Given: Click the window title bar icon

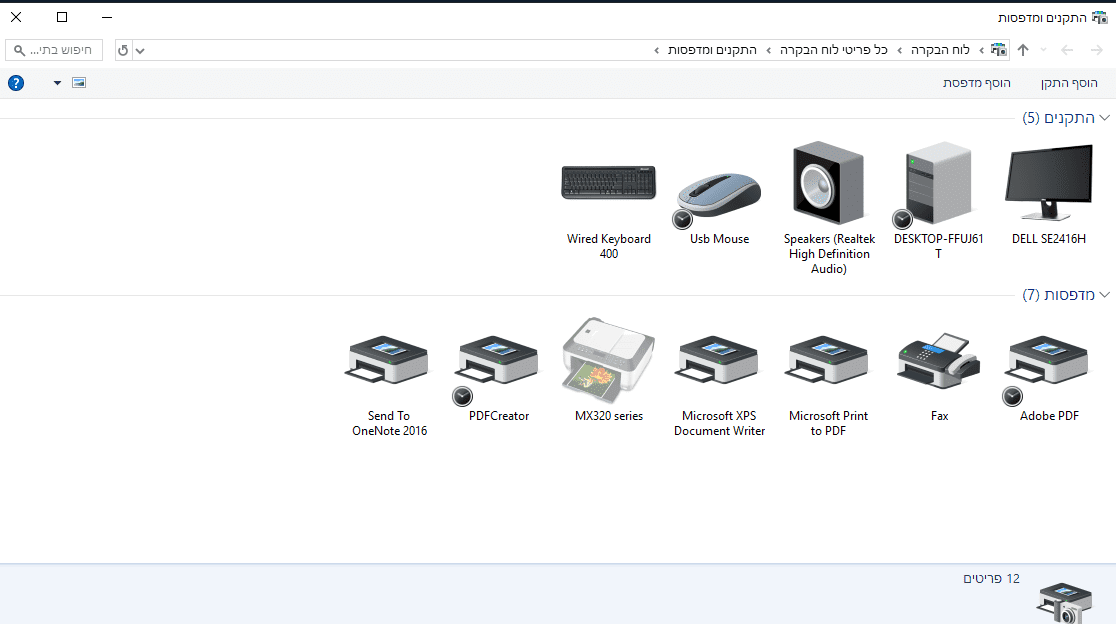Looking at the screenshot, I should (1100, 18).
